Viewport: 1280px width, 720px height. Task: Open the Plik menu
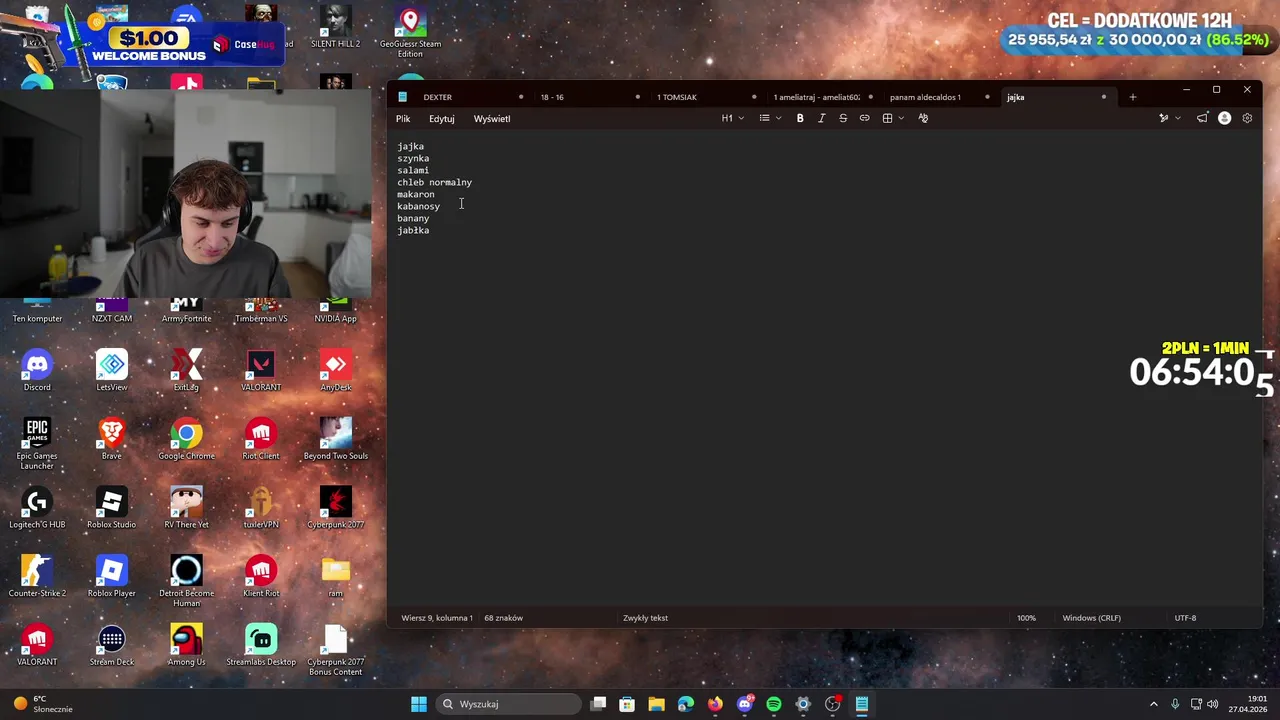[x=403, y=118]
